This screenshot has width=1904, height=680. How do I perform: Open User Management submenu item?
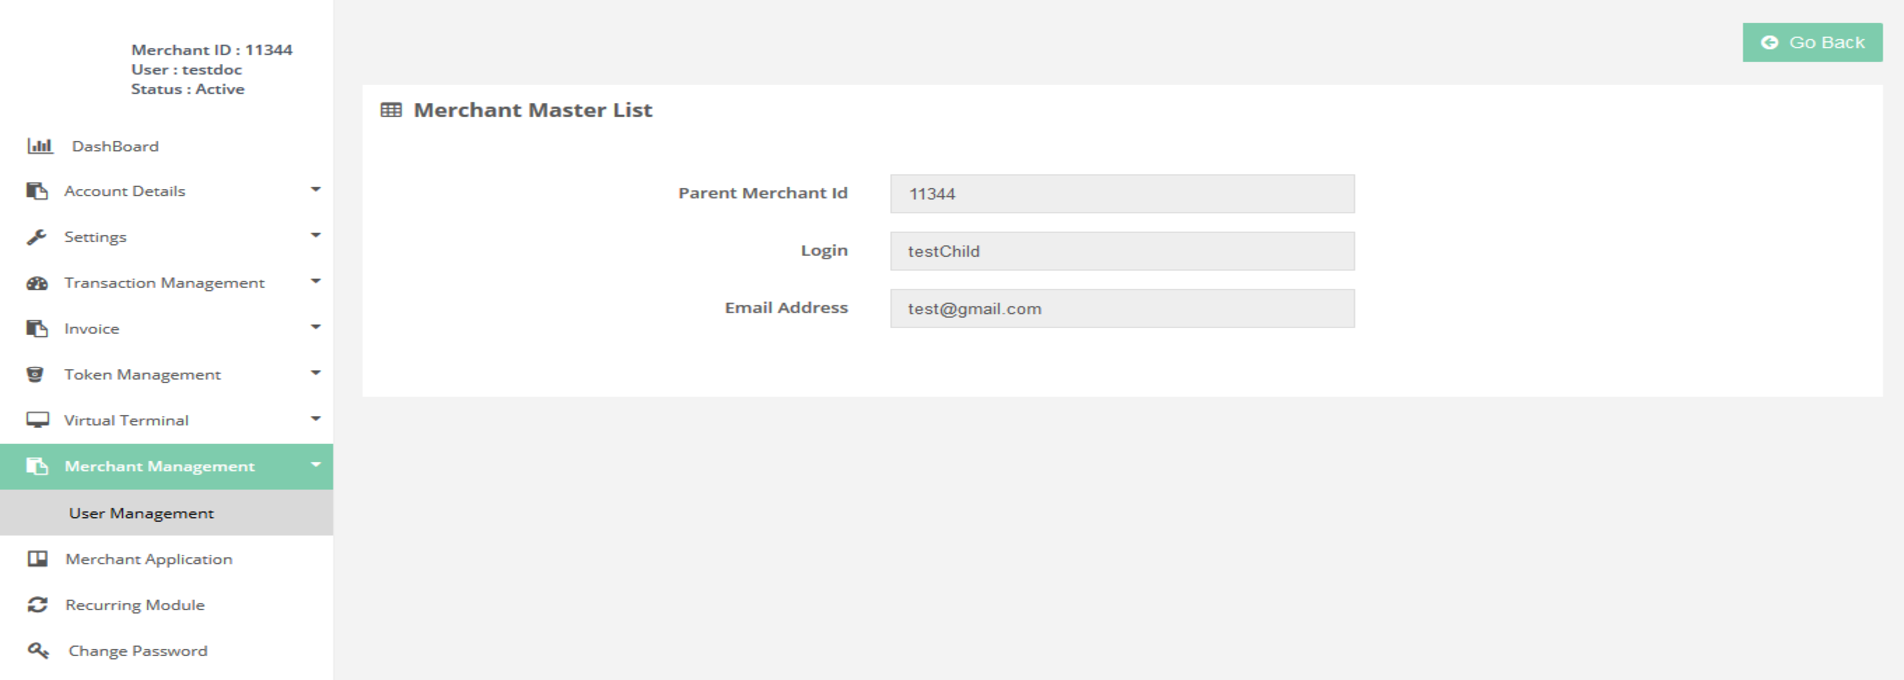pyautogui.click(x=141, y=513)
